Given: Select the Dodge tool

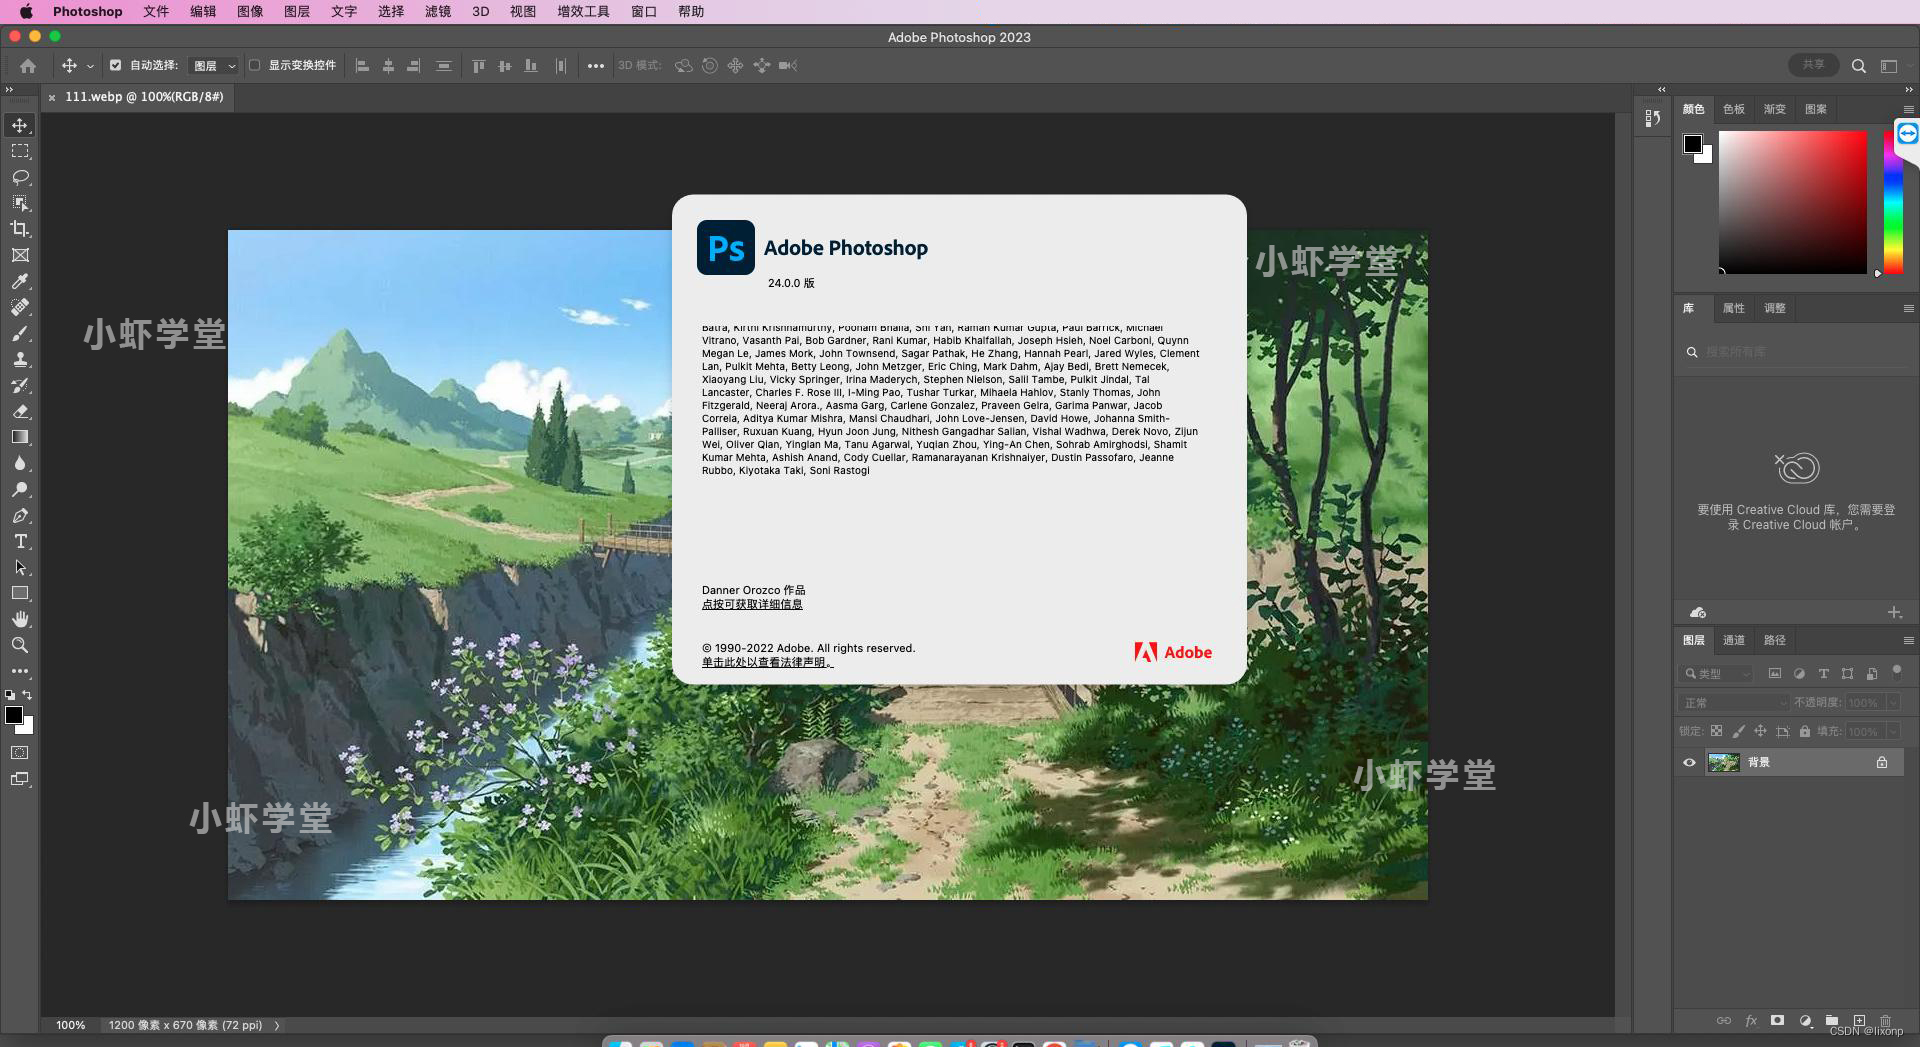Looking at the screenshot, I should (20, 489).
